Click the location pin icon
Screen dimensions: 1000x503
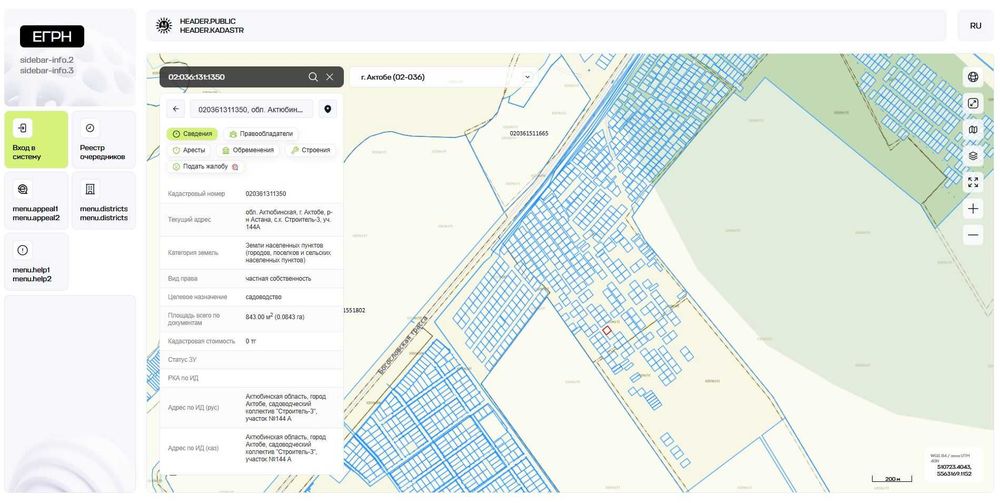(x=328, y=109)
